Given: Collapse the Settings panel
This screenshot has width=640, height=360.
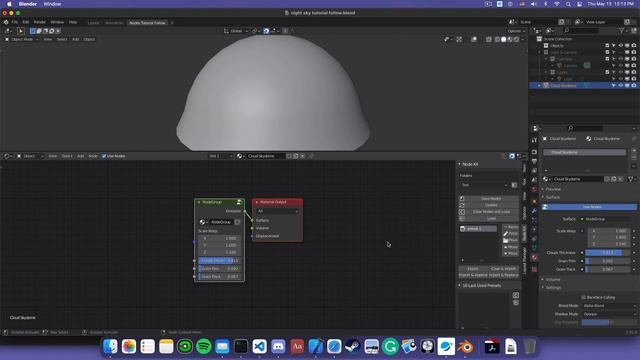Looking at the screenshot, I should click(x=553, y=288).
